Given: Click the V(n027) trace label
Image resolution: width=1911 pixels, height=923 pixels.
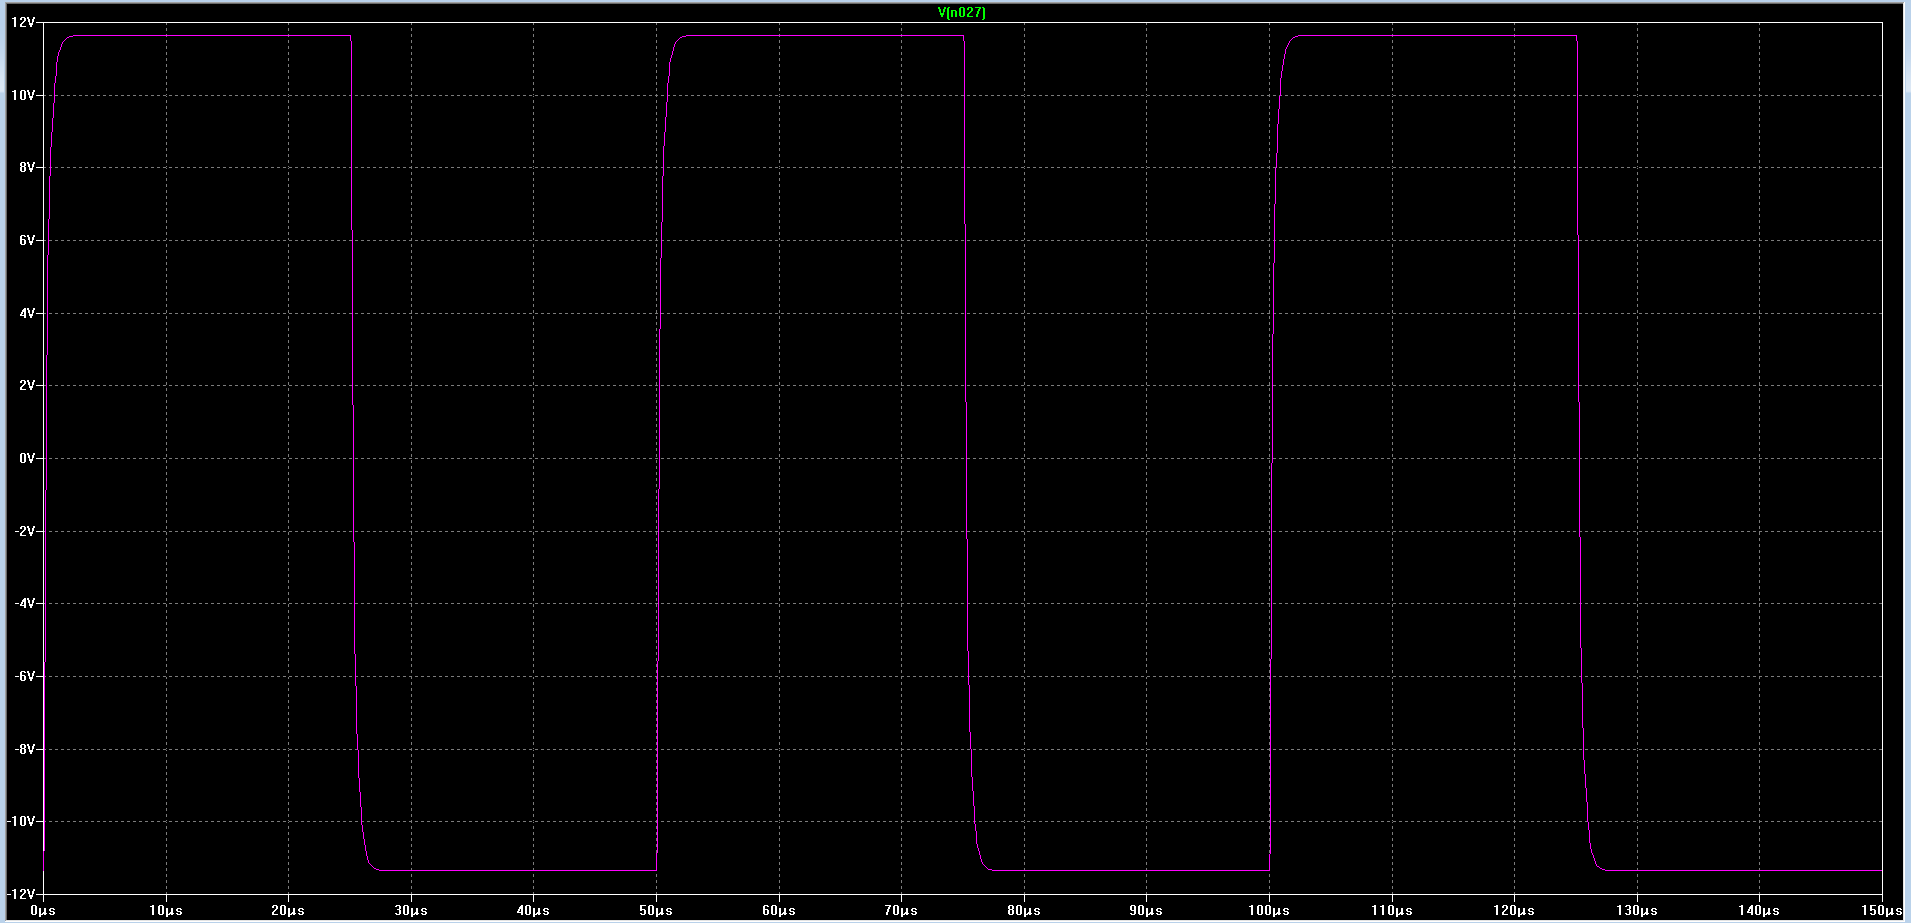Looking at the screenshot, I should pos(961,13).
